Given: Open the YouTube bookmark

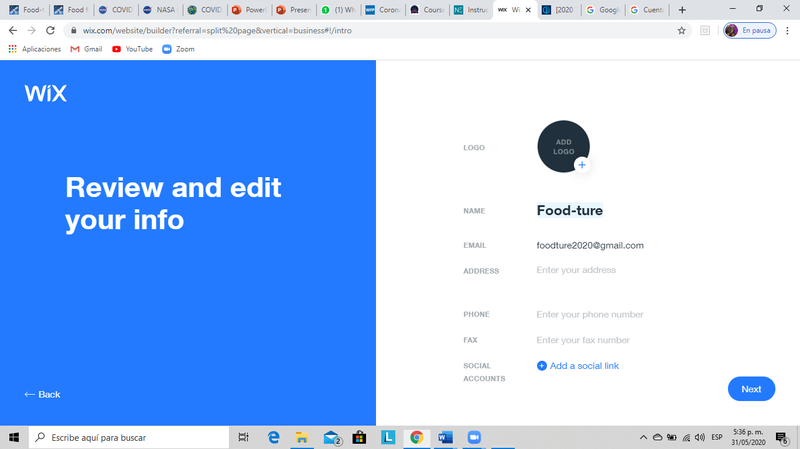Looking at the screenshot, I should click(x=133, y=49).
